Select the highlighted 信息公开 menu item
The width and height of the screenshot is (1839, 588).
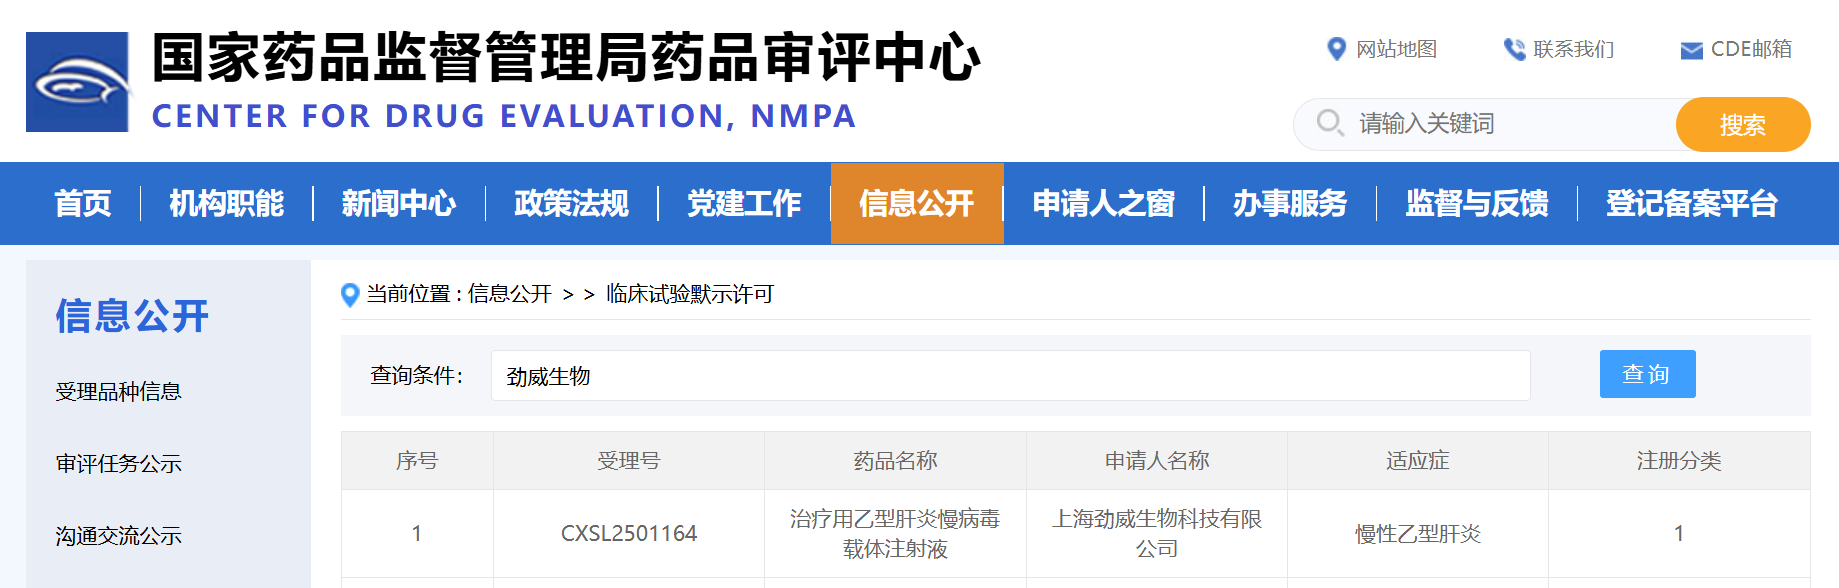917,203
